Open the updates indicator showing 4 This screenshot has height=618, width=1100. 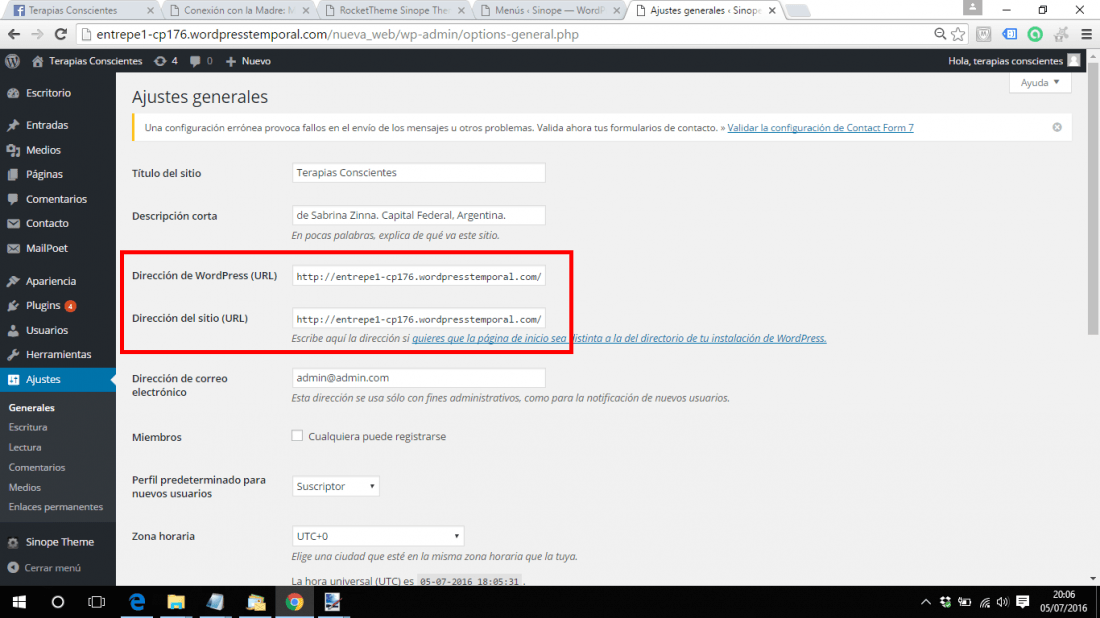[166, 61]
